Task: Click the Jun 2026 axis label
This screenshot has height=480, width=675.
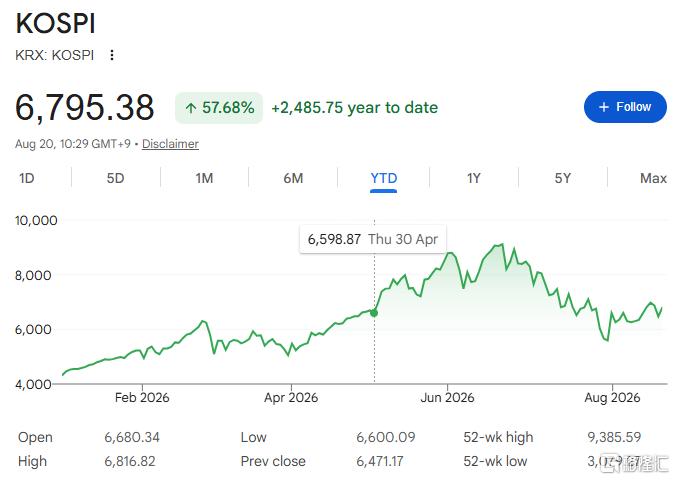Action: (447, 397)
